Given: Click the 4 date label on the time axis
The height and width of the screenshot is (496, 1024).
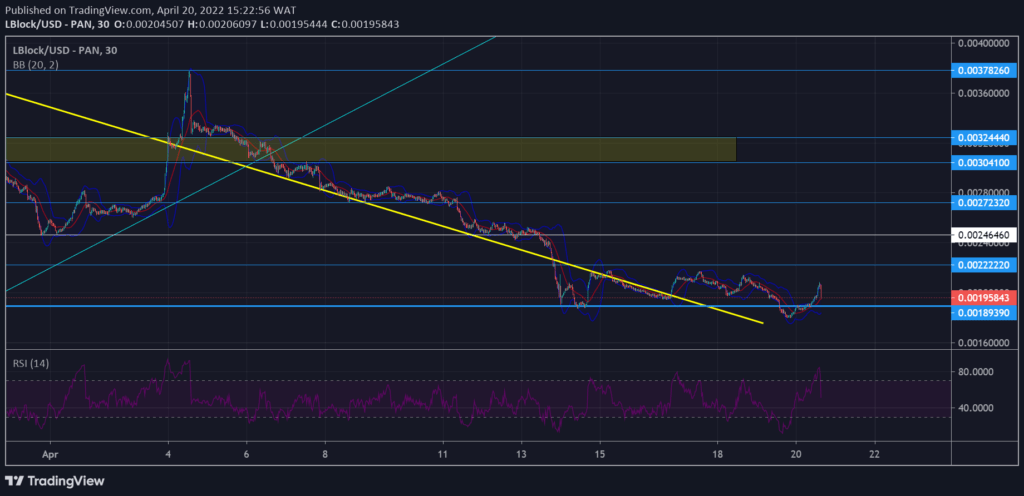Looking at the screenshot, I should [168, 452].
